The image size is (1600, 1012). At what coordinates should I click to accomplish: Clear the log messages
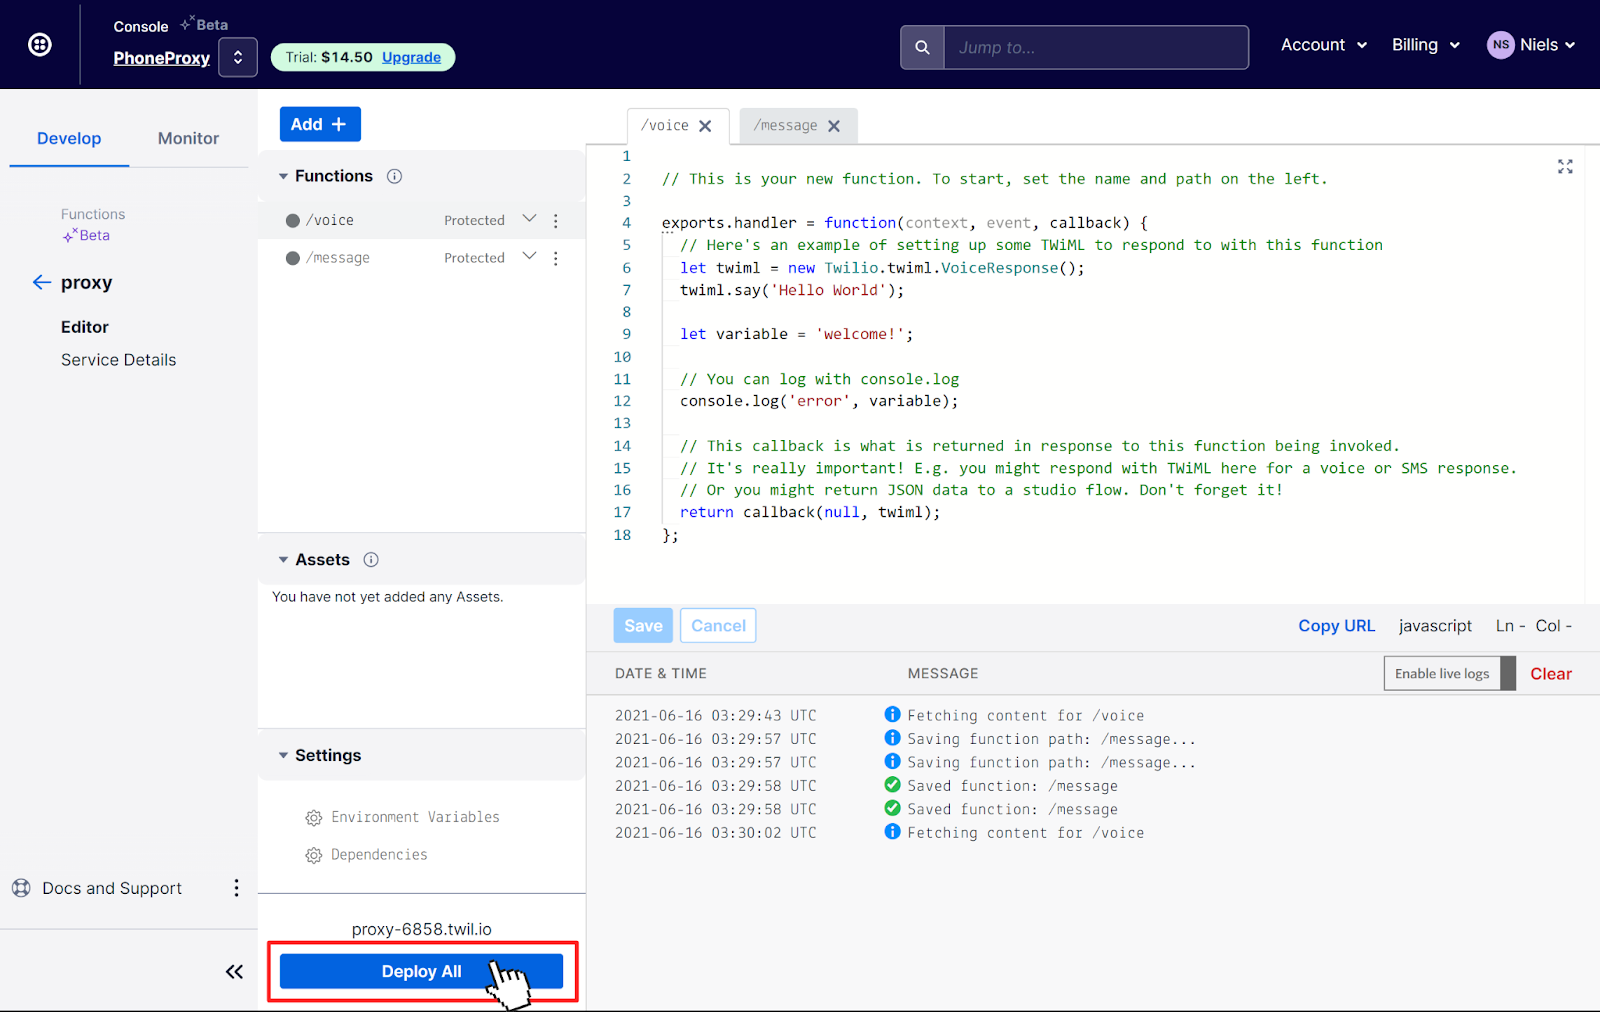(x=1551, y=674)
